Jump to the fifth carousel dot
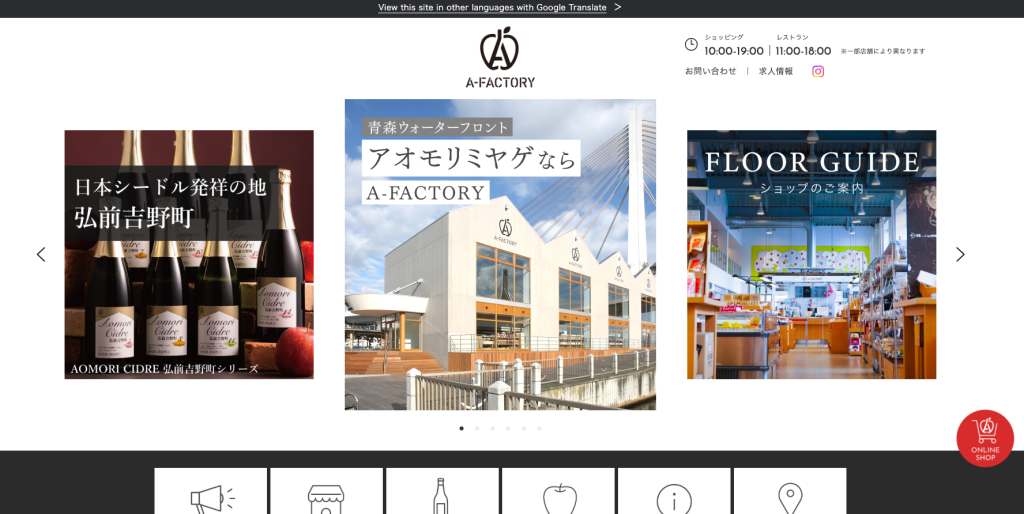This screenshot has height=514, width=1024. [x=524, y=428]
